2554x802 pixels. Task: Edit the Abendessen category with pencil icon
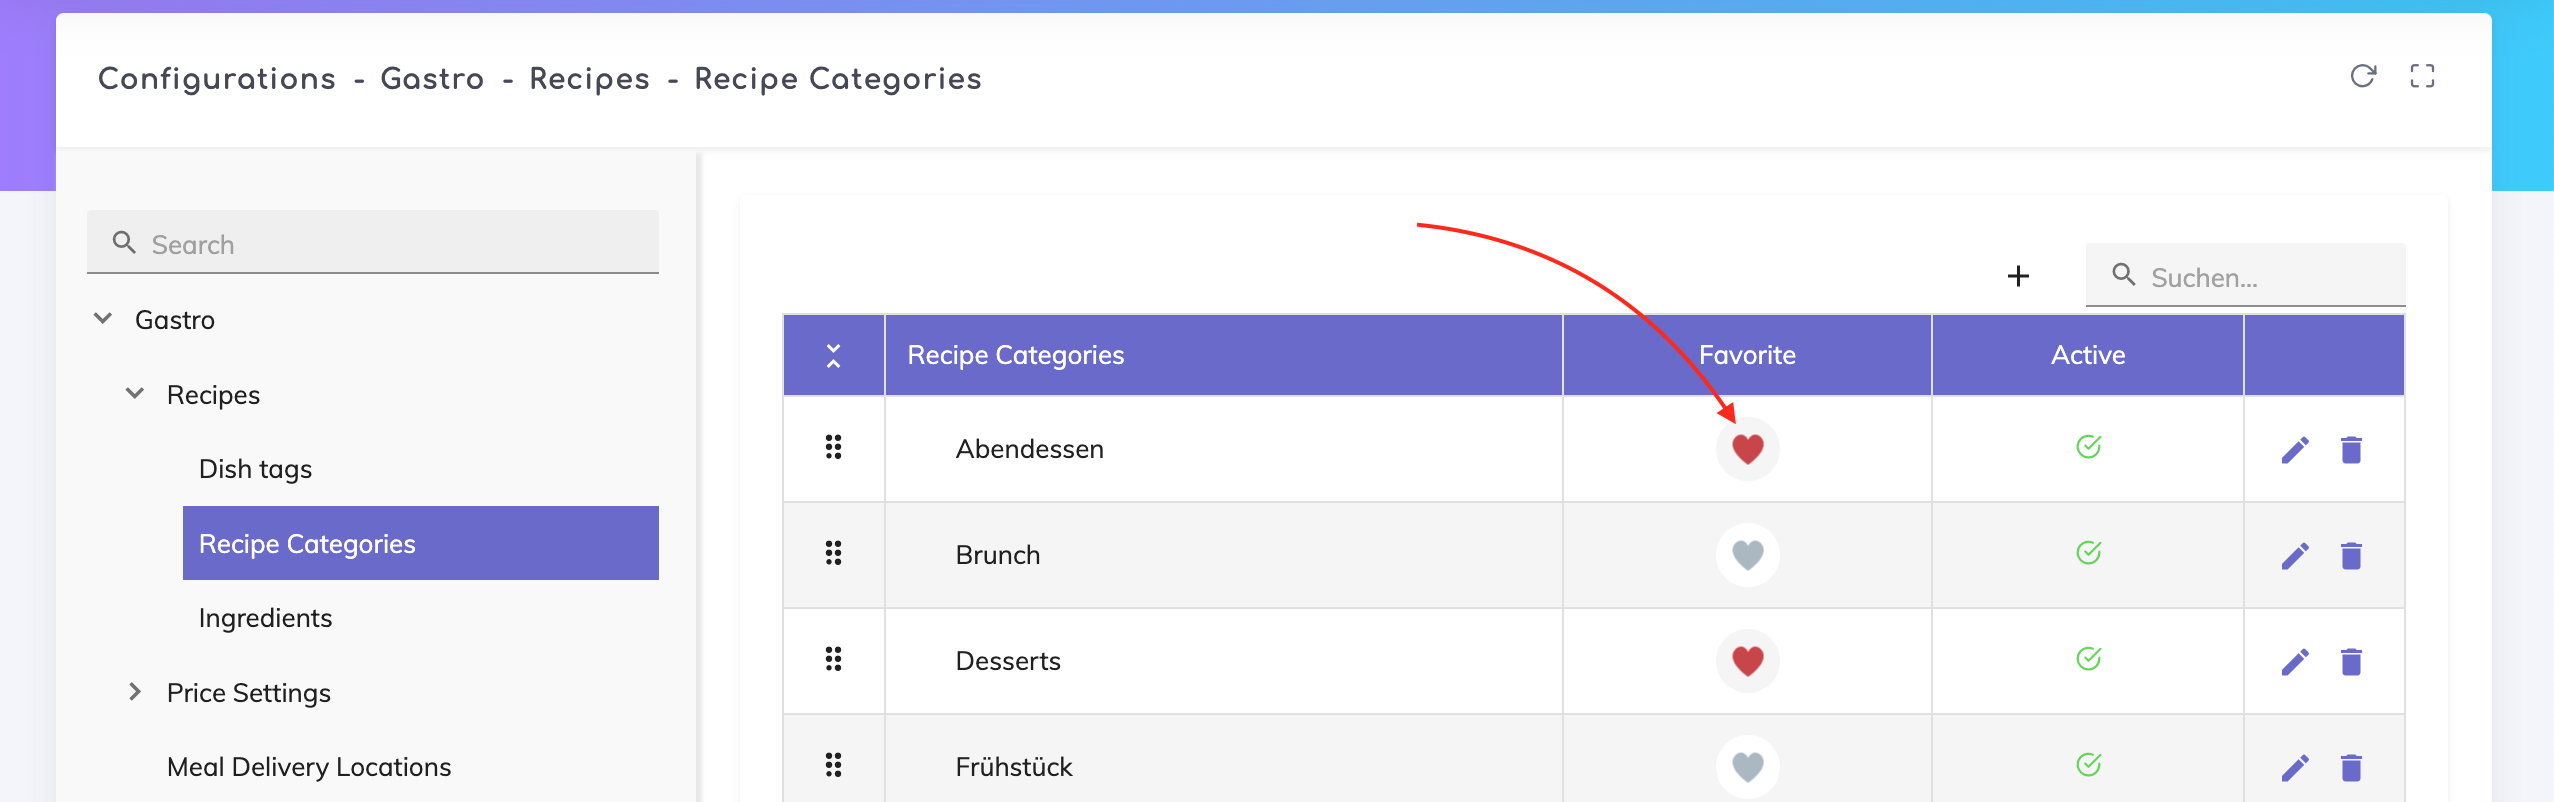tap(2295, 450)
